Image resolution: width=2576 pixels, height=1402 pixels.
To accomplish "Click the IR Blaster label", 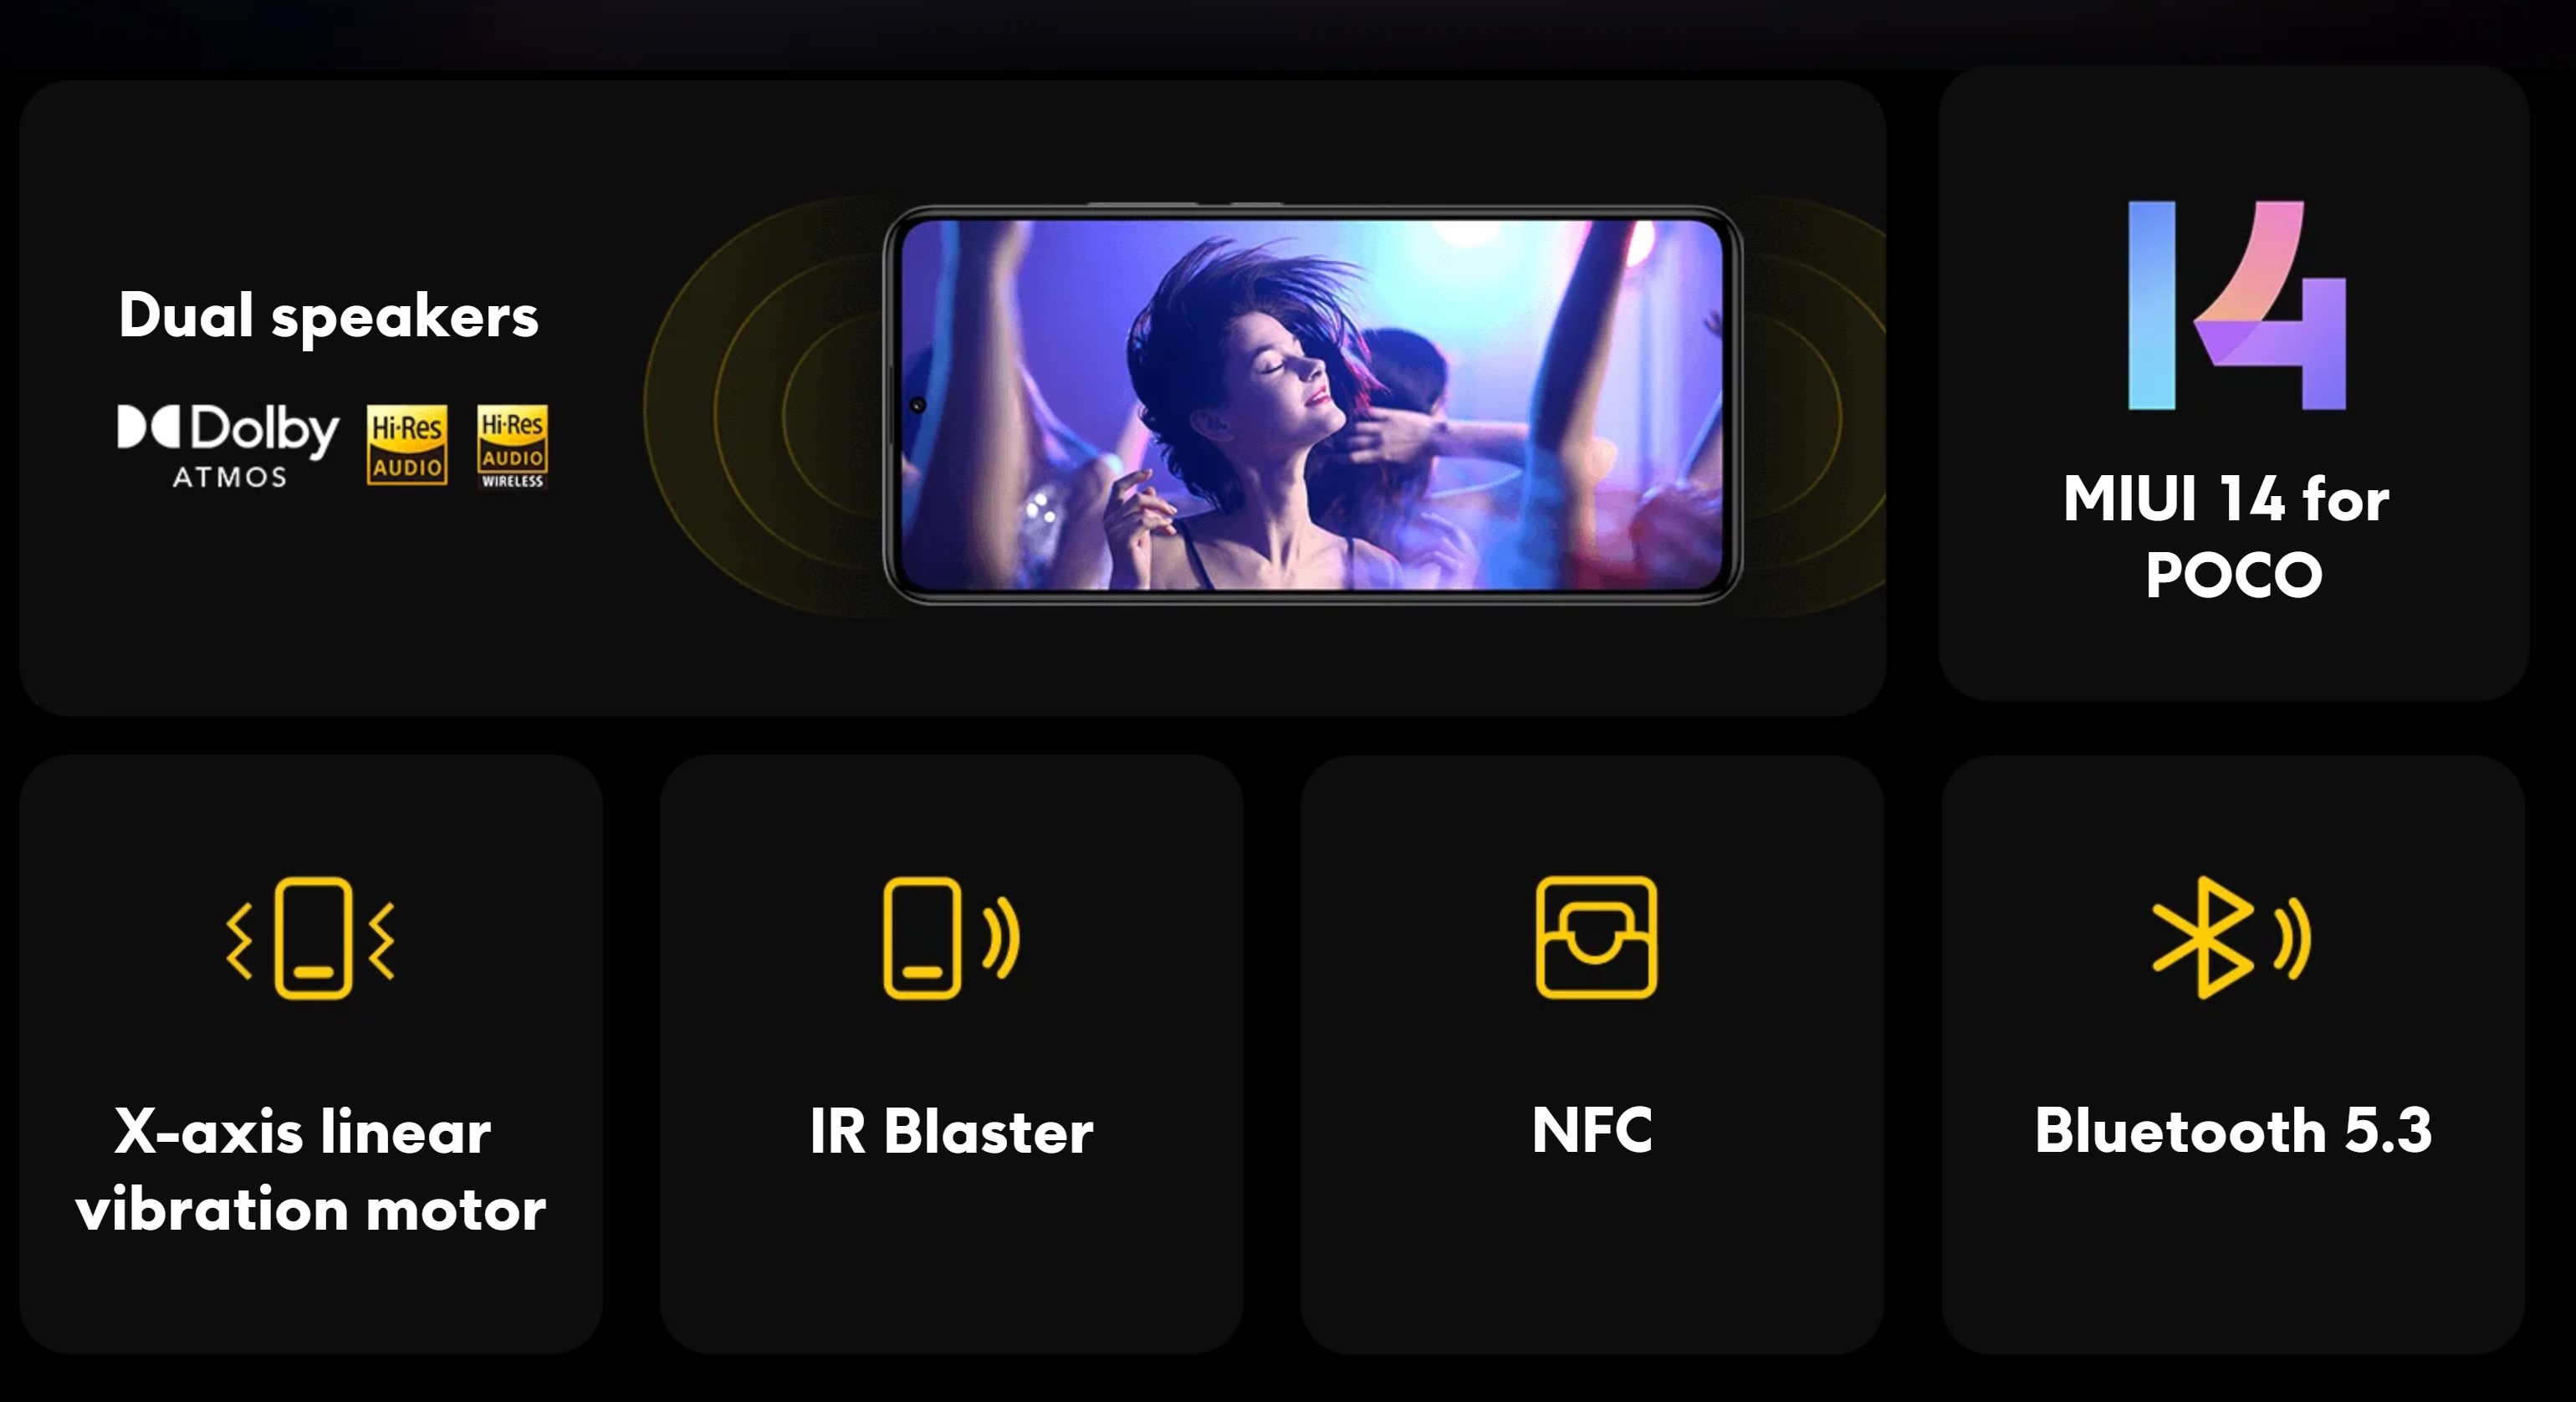I will click(951, 1131).
